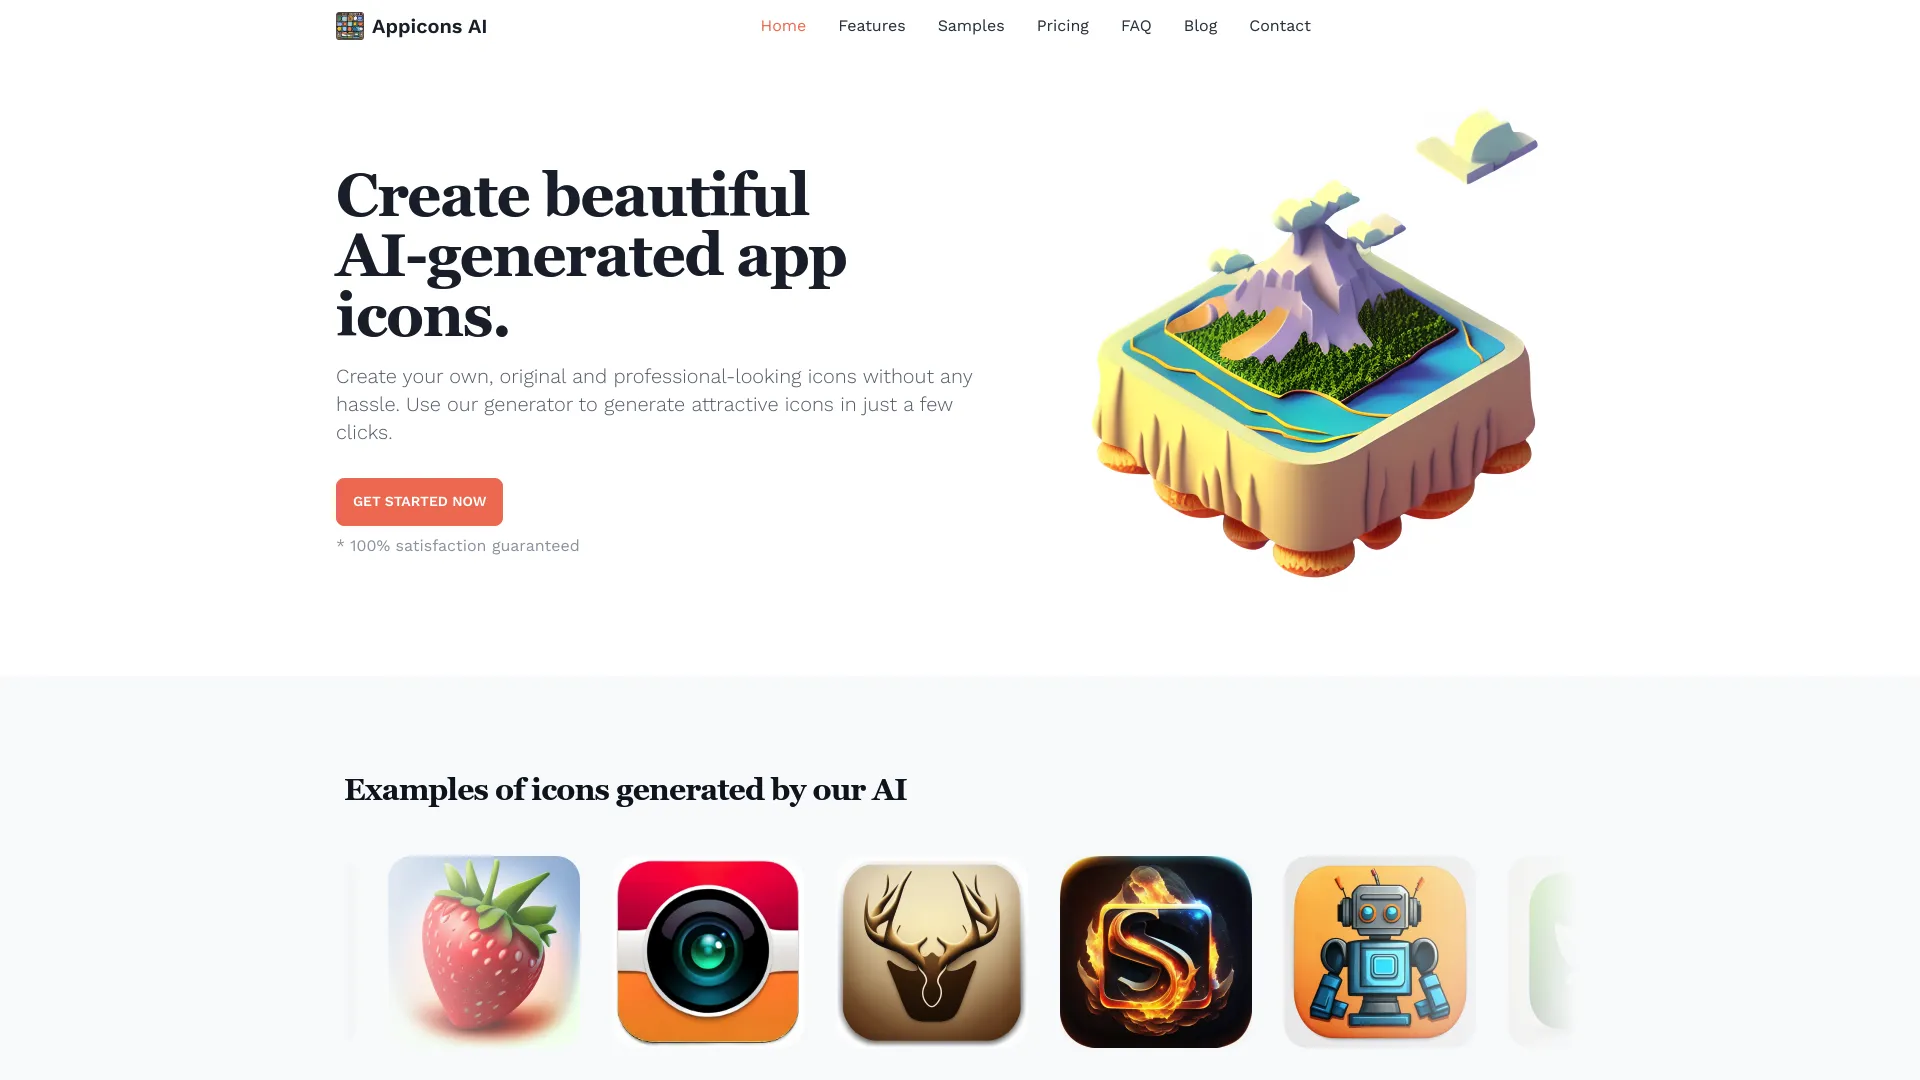Viewport: 1920px width, 1080px height.
Task: Click the GET STARTED NOW button
Action: click(418, 501)
